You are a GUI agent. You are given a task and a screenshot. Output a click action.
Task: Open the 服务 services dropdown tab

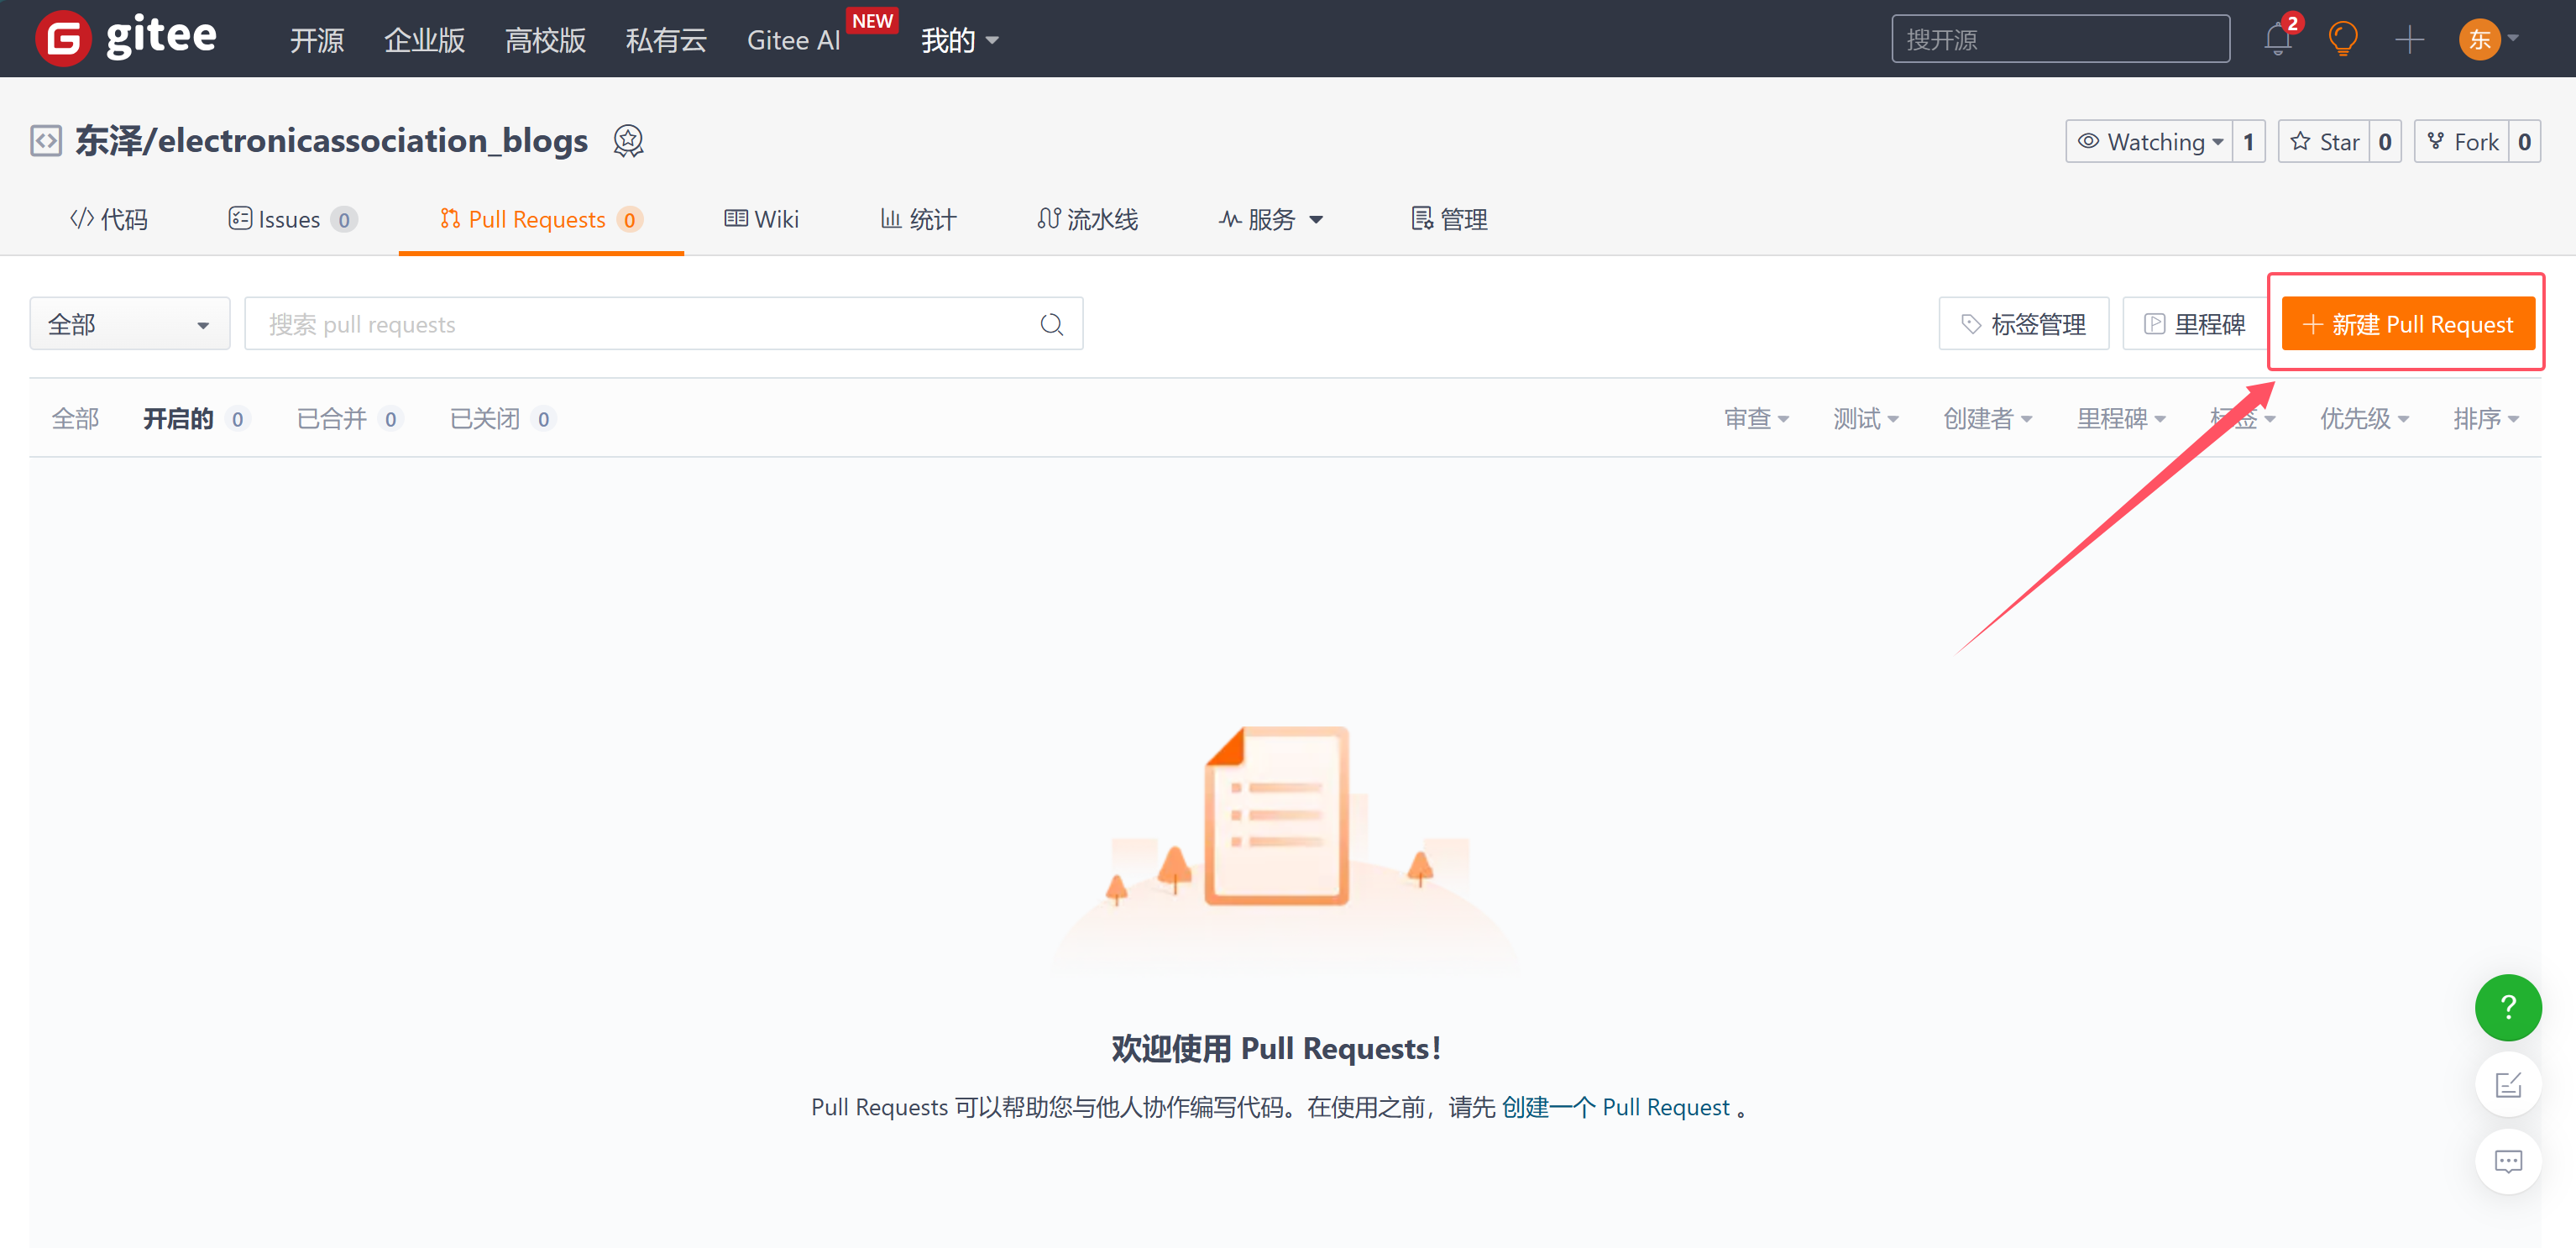(1271, 219)
